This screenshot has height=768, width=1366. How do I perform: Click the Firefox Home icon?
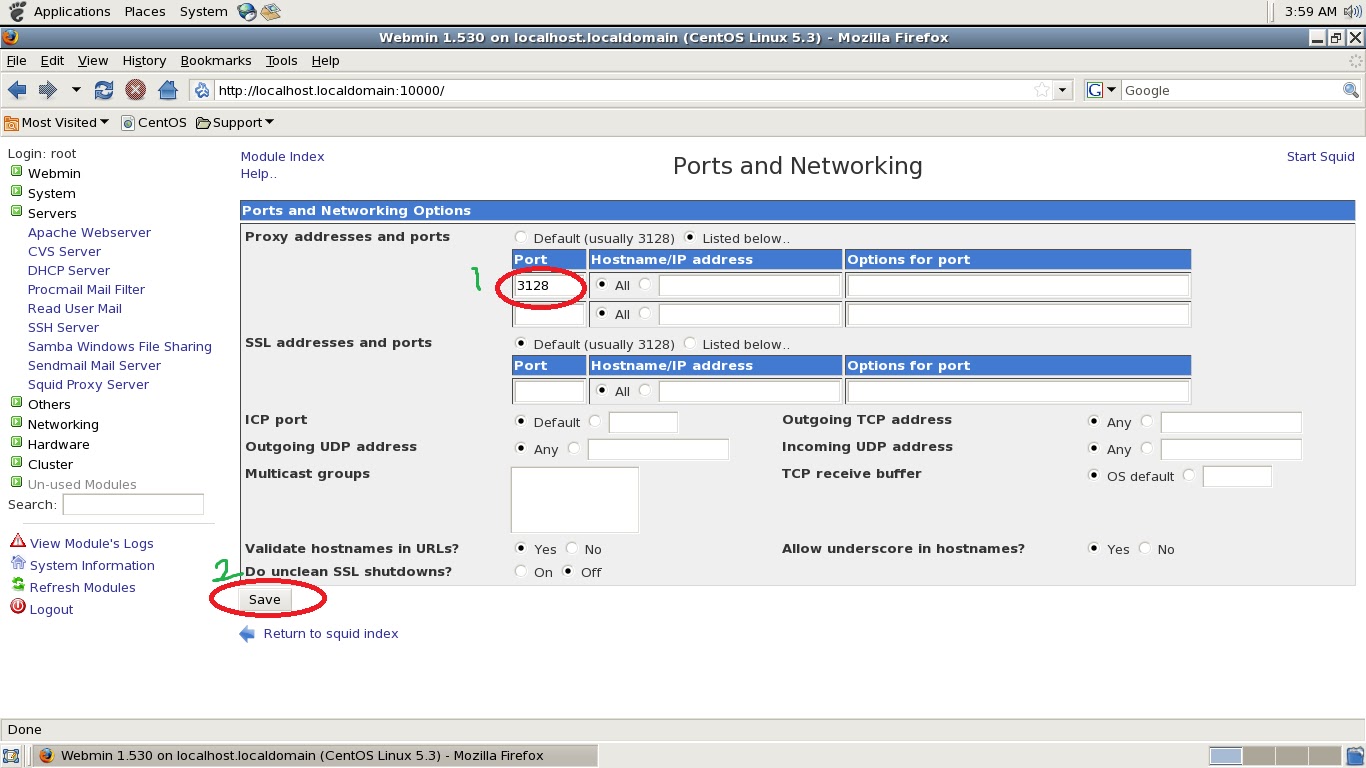tap(168, 89)
